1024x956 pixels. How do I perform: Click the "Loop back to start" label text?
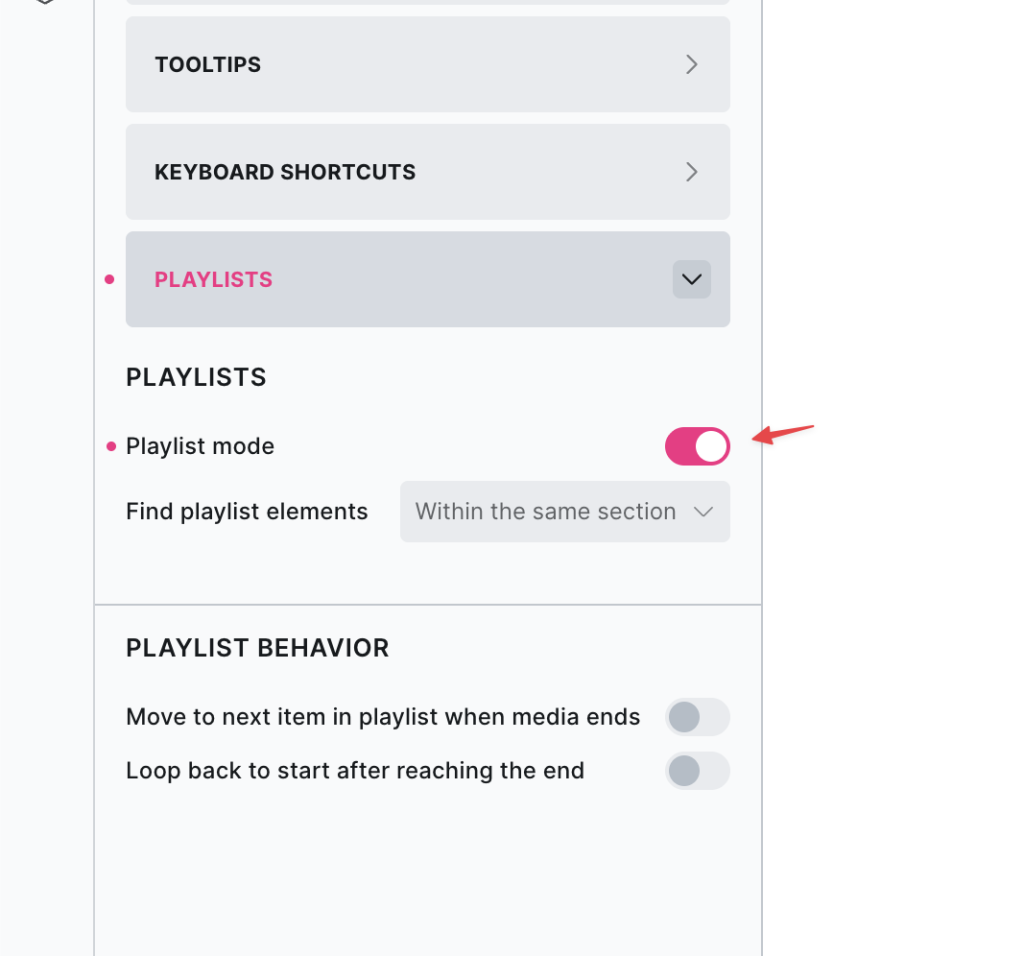(x=355, y=771)
